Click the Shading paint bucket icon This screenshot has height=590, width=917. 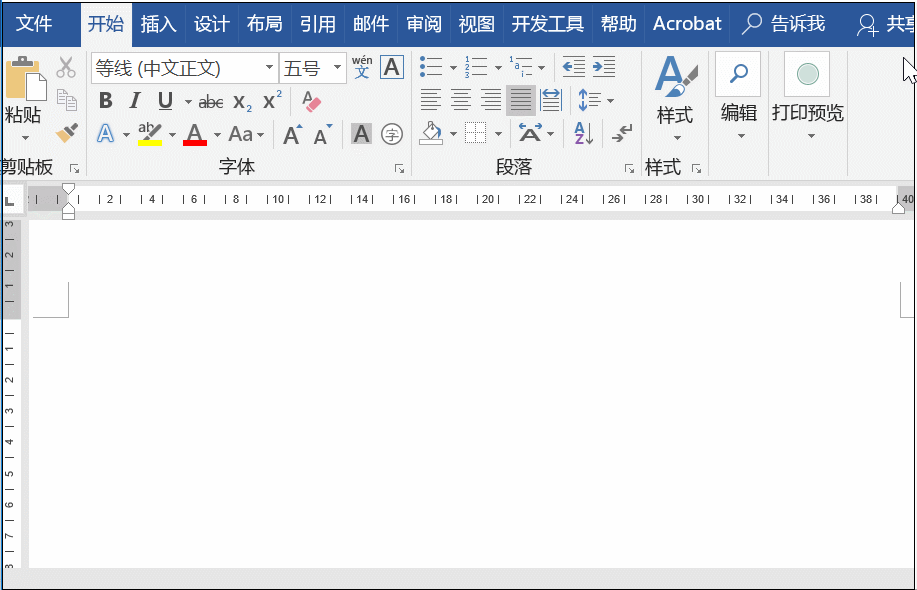tap(431, 134)
